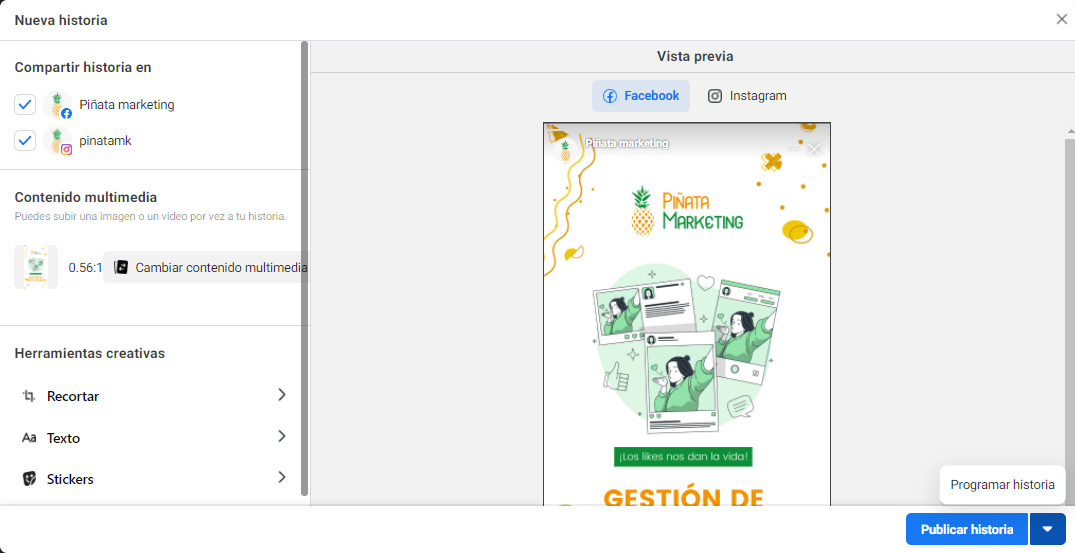
Task: Choose Programar historia option
Action: 1002,485
